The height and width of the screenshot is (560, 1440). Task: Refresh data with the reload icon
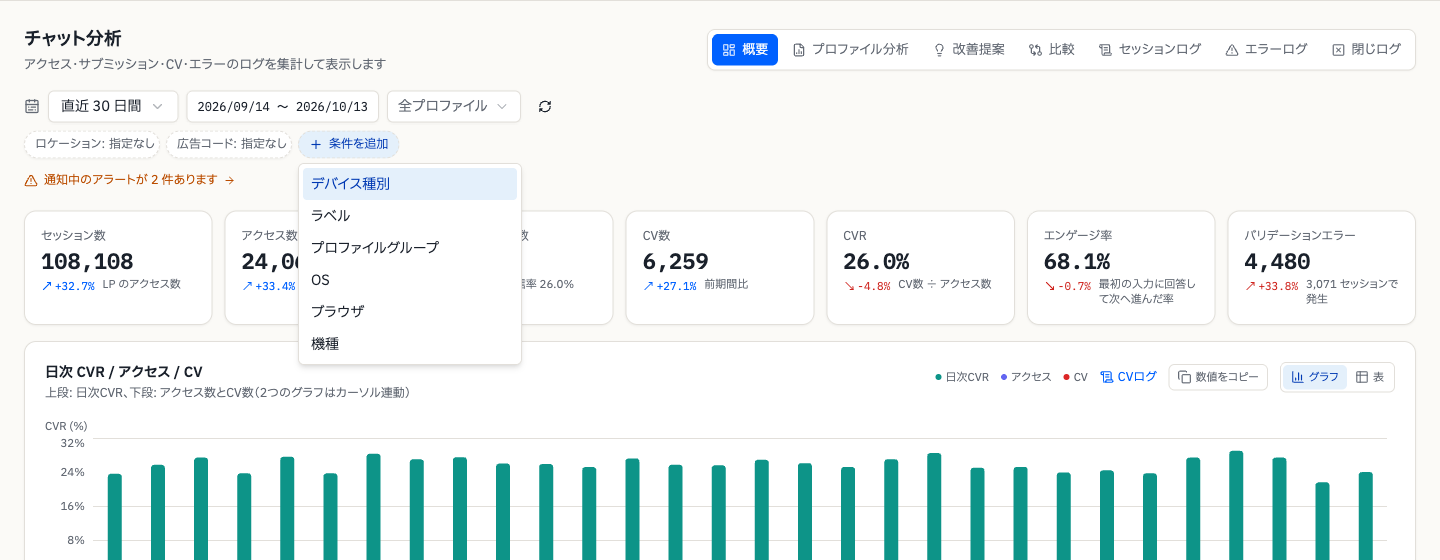point(545,106)
